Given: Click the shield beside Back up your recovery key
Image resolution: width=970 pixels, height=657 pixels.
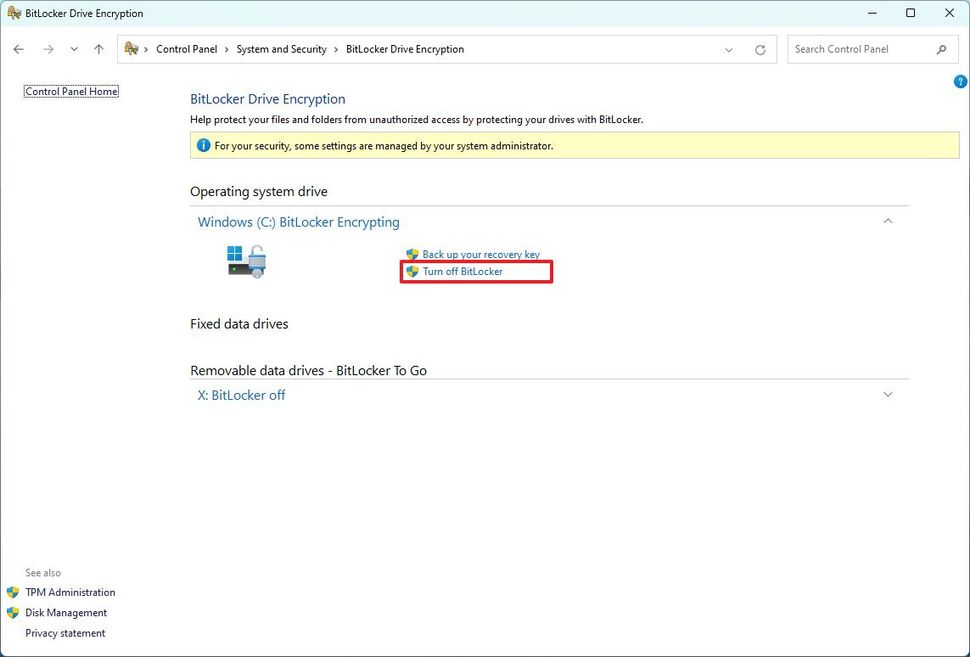Looking at the screenshot, I should (410, 254).
